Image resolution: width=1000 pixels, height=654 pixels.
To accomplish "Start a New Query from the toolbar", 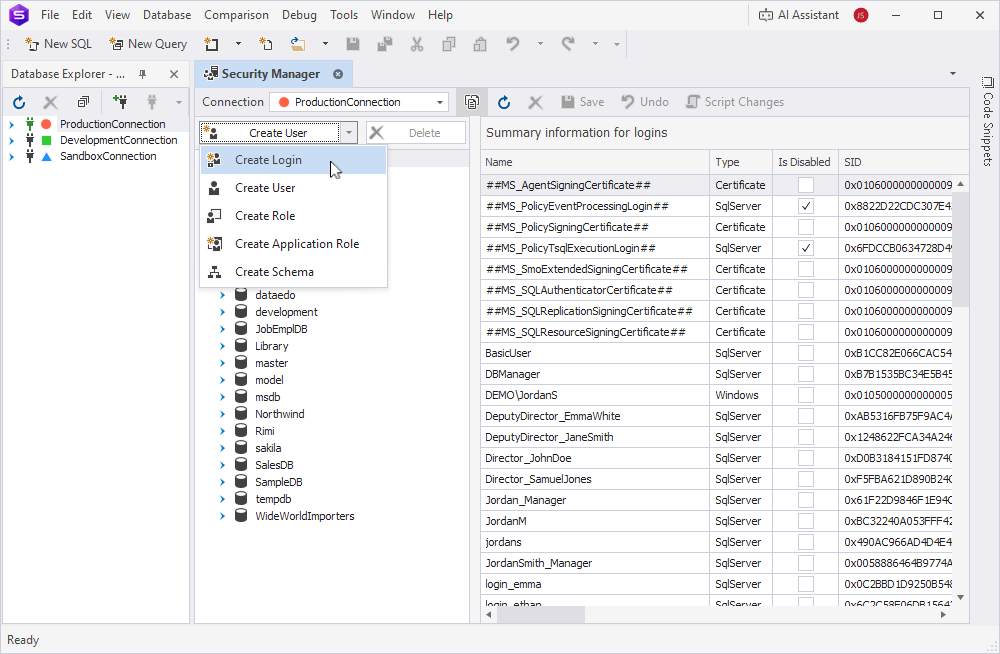I will point(147,44).
